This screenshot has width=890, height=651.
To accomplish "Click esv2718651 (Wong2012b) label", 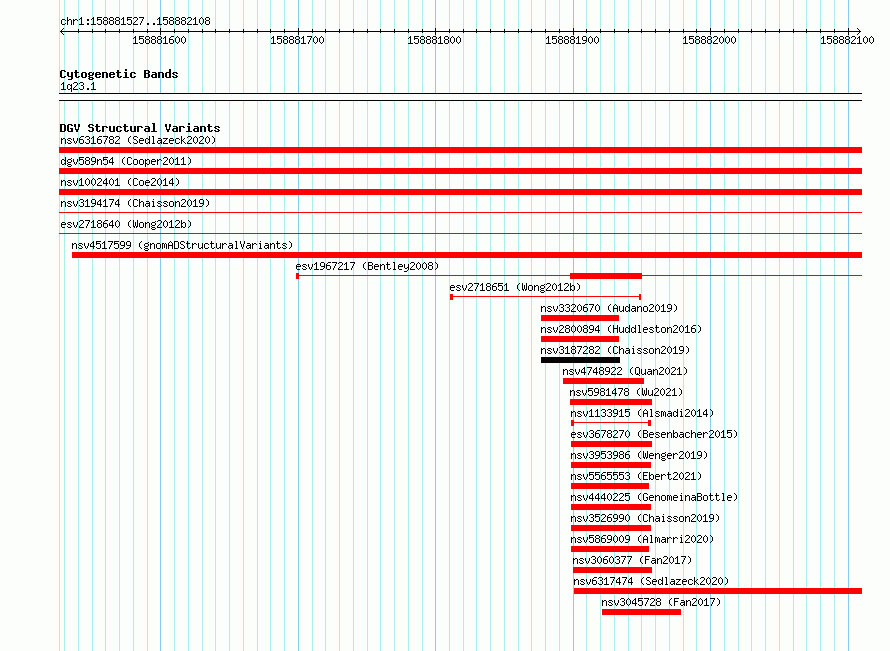I will (x=515, y=287).
